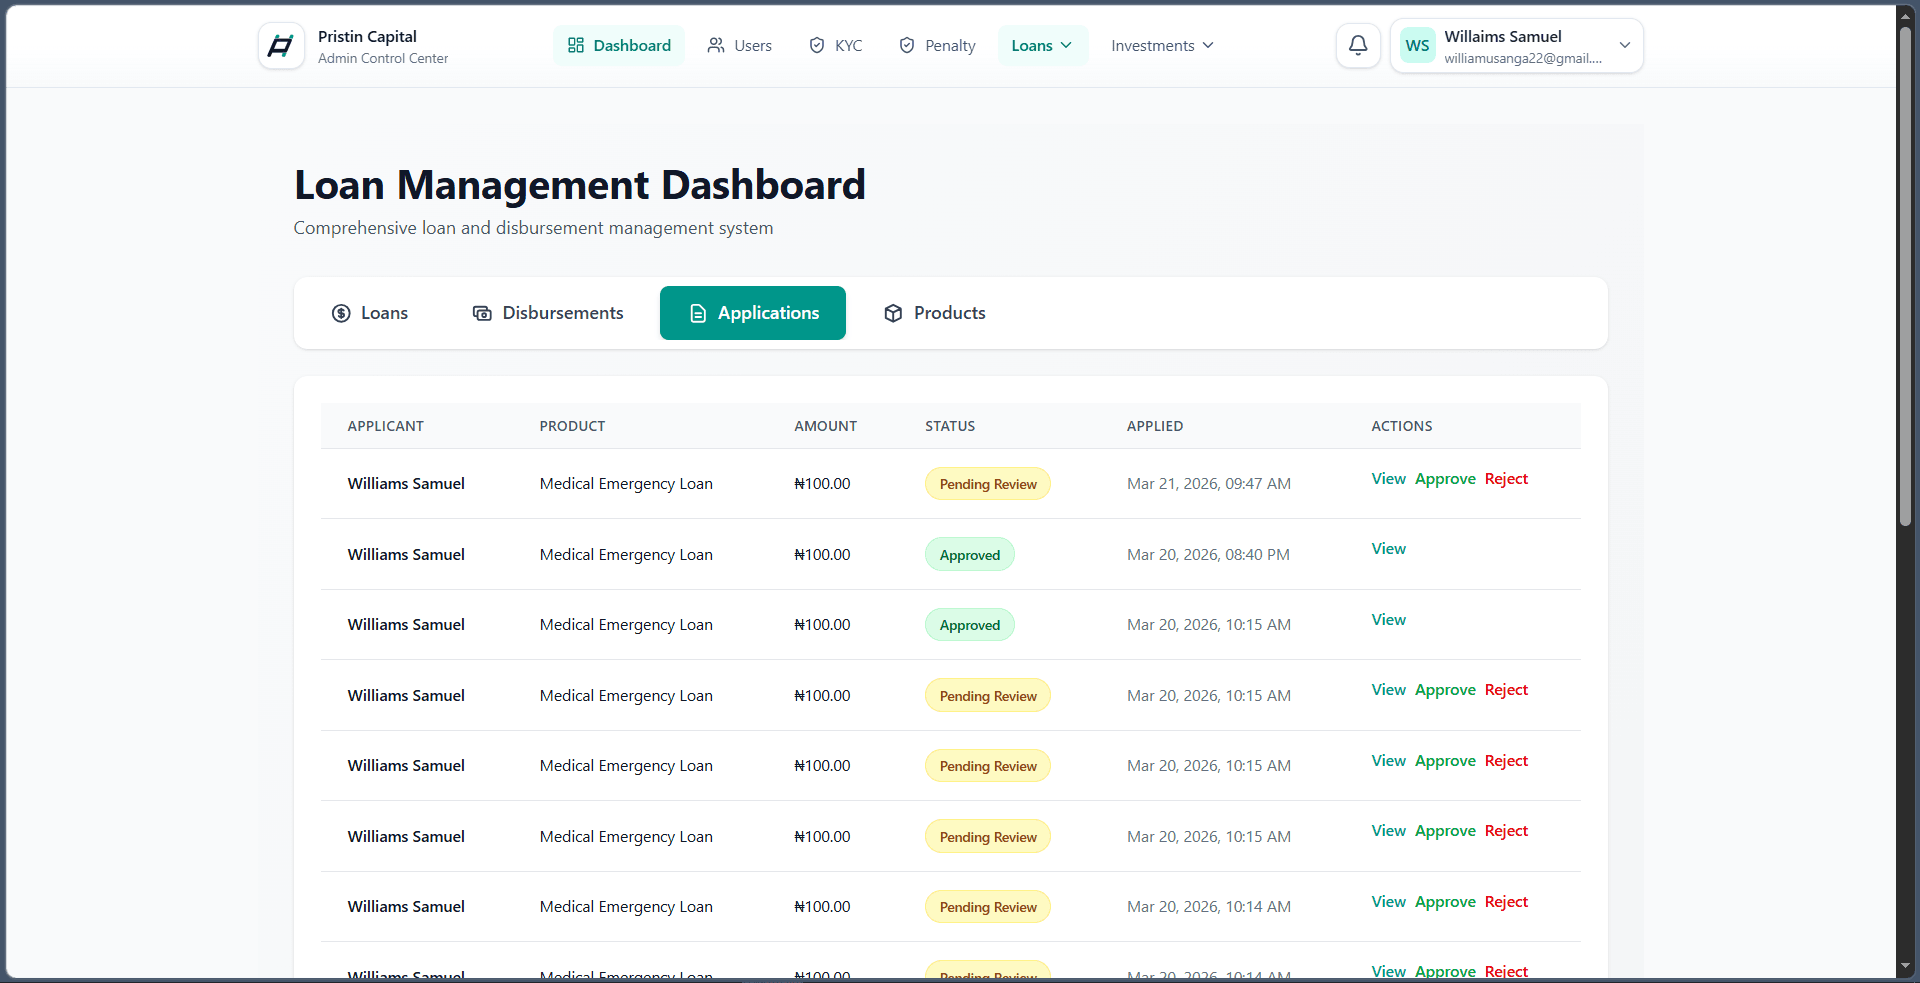Screen dimensions: 1920x983
Task: View the approved Mar 20, 10:15 AM application
Action: pyautogui.click(x=1388, y=620)
